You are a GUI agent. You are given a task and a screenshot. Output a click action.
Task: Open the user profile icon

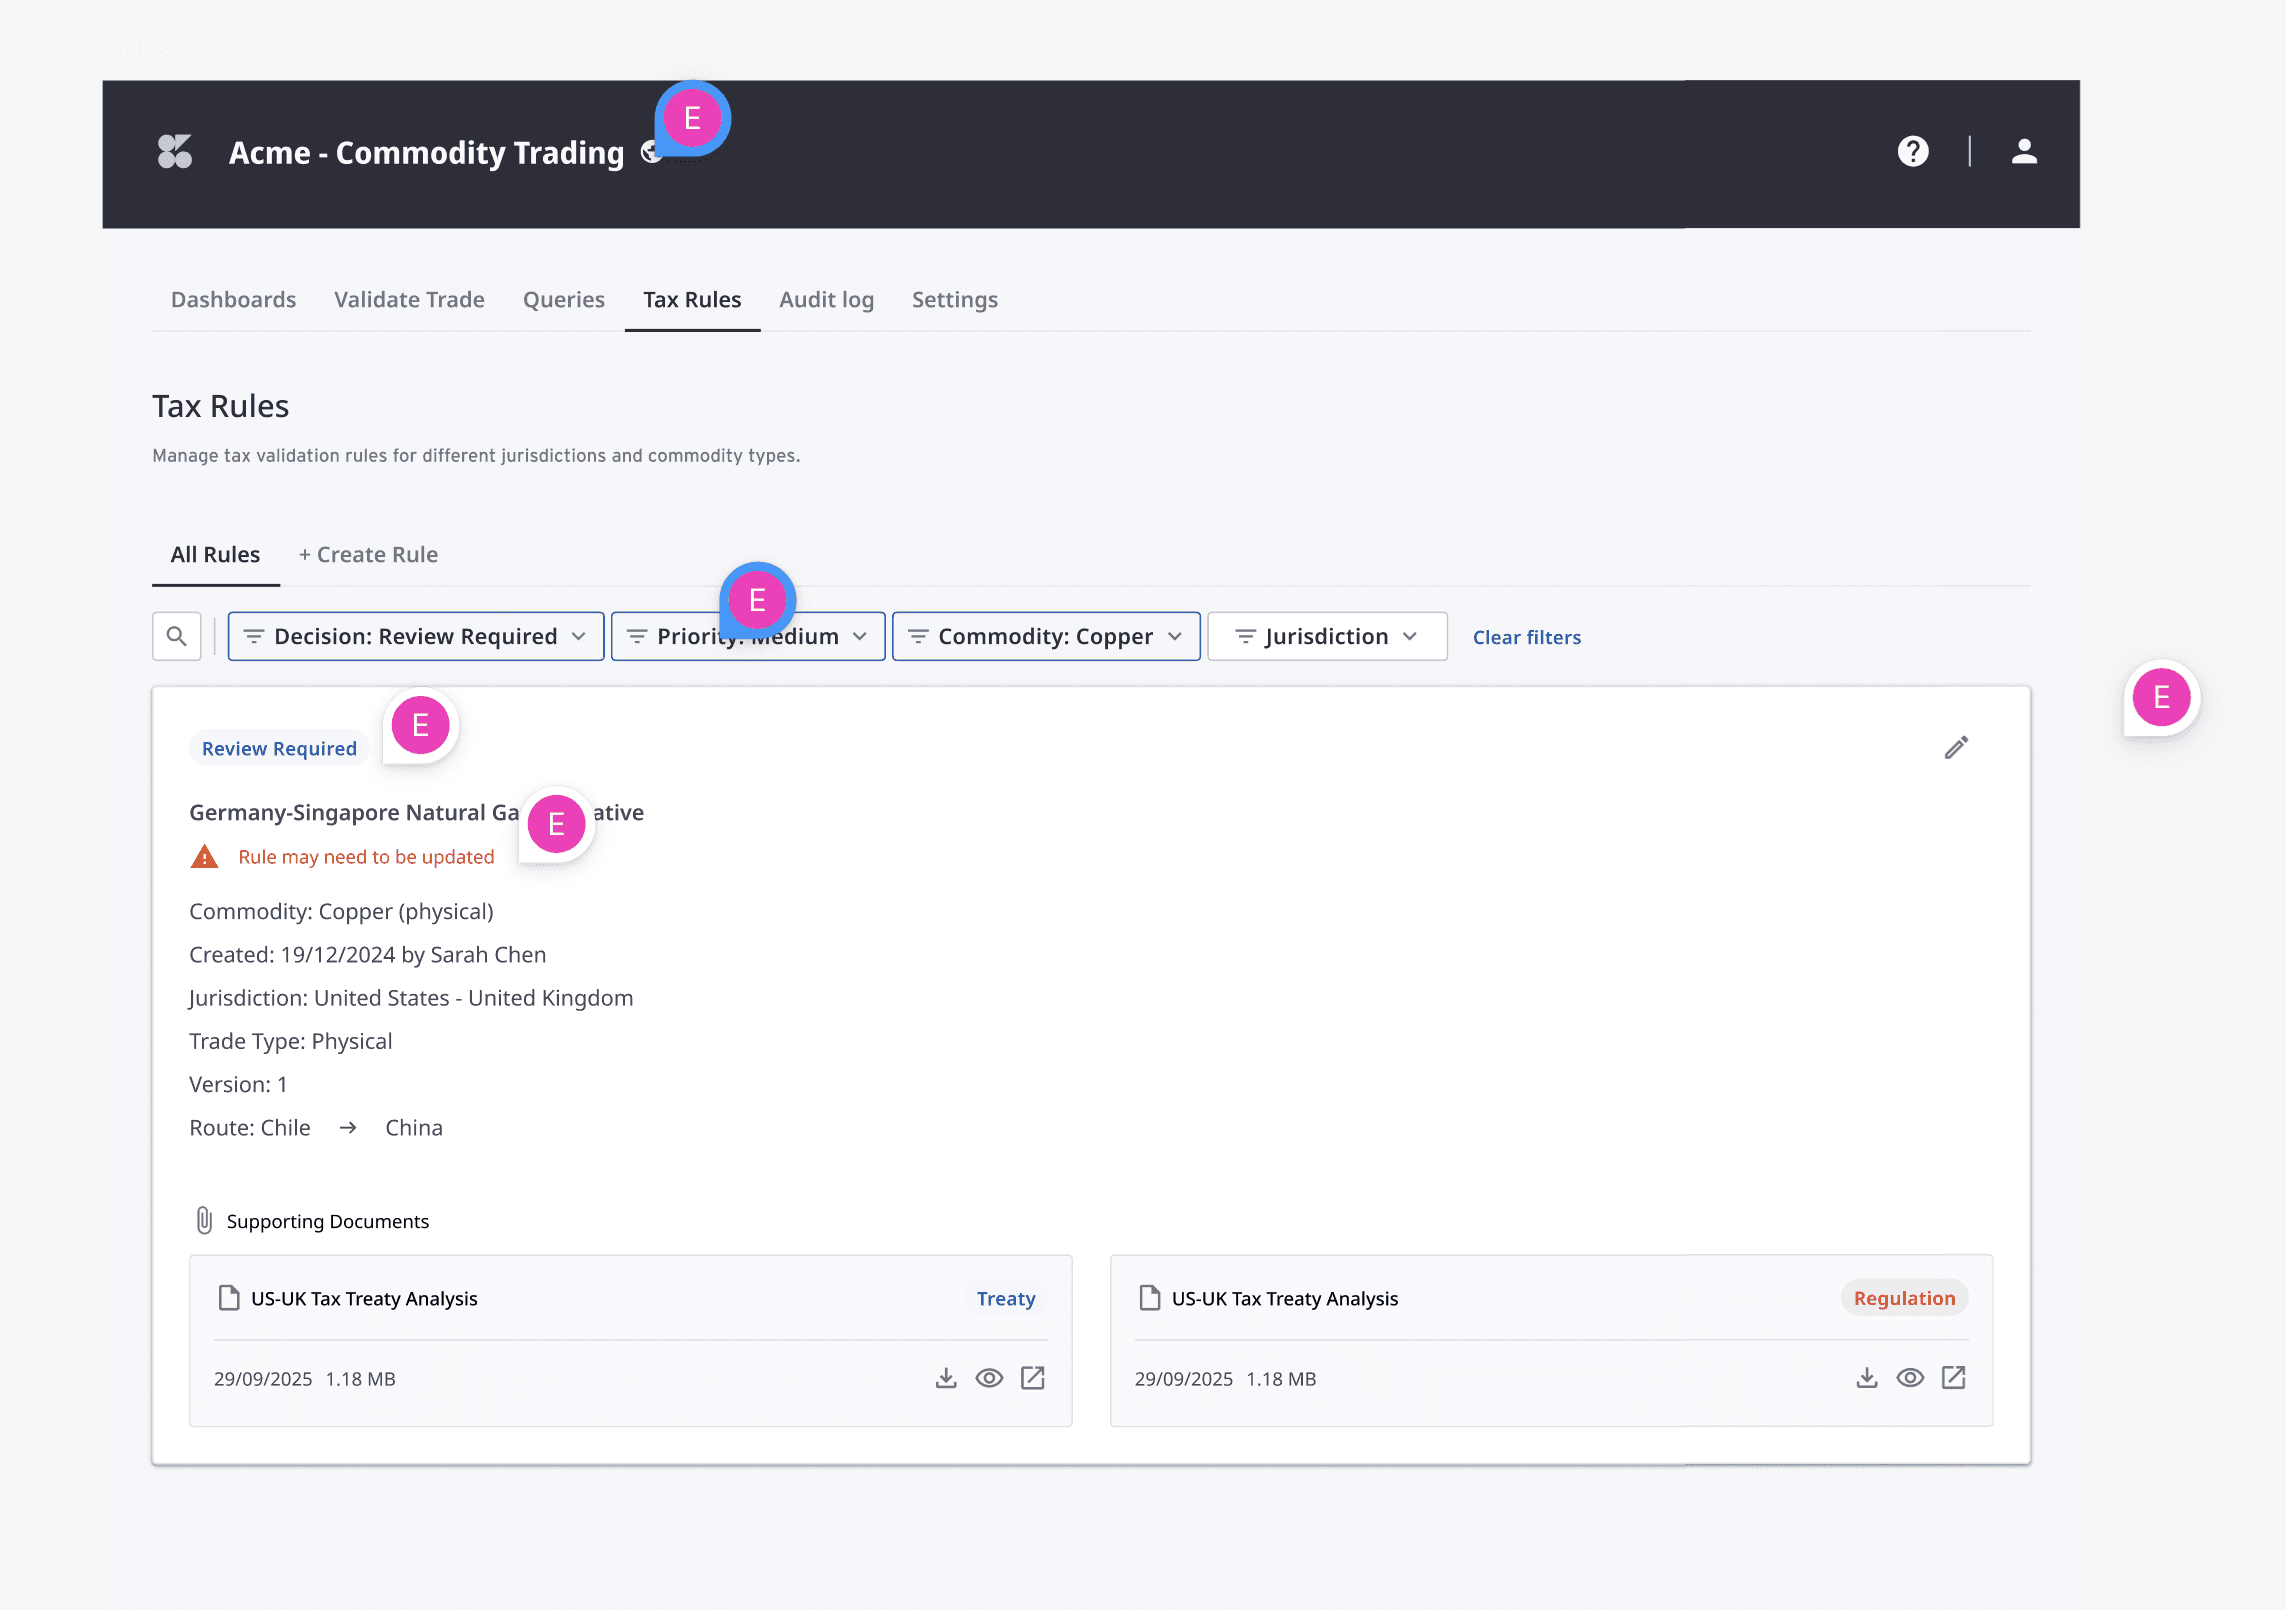pos(2024,152)
